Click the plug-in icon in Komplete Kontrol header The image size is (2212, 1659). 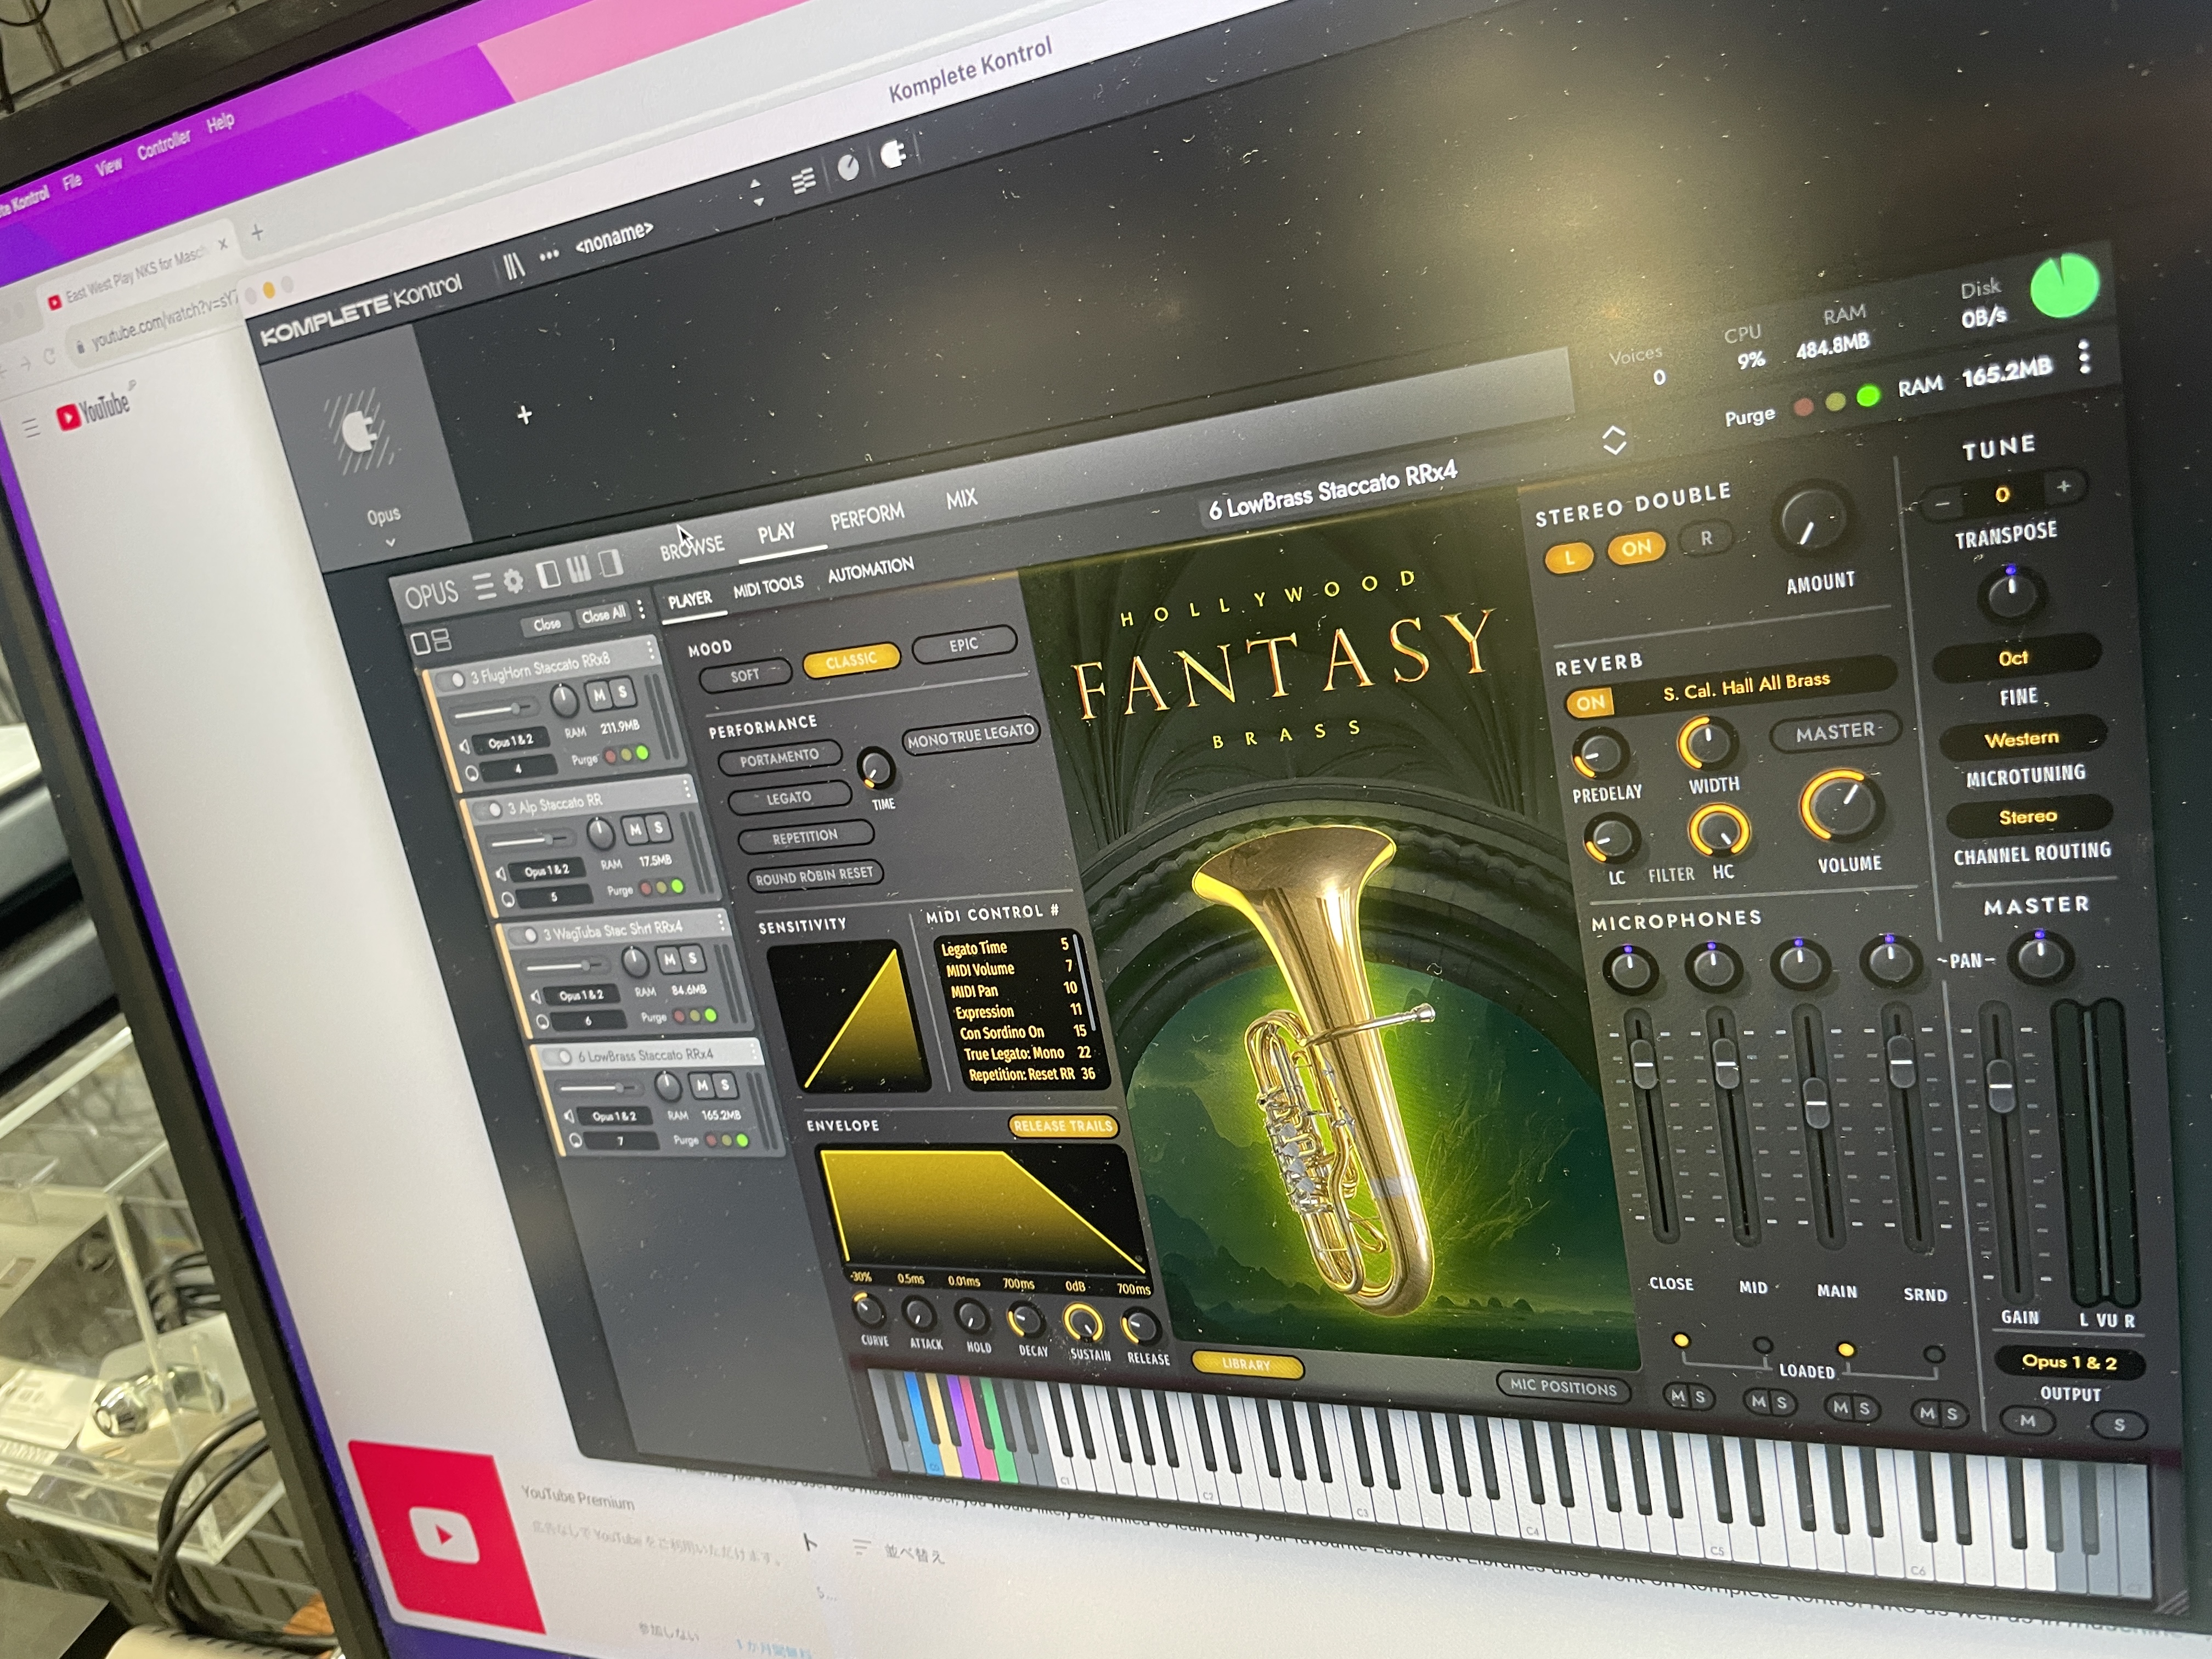tap(893, 154)
